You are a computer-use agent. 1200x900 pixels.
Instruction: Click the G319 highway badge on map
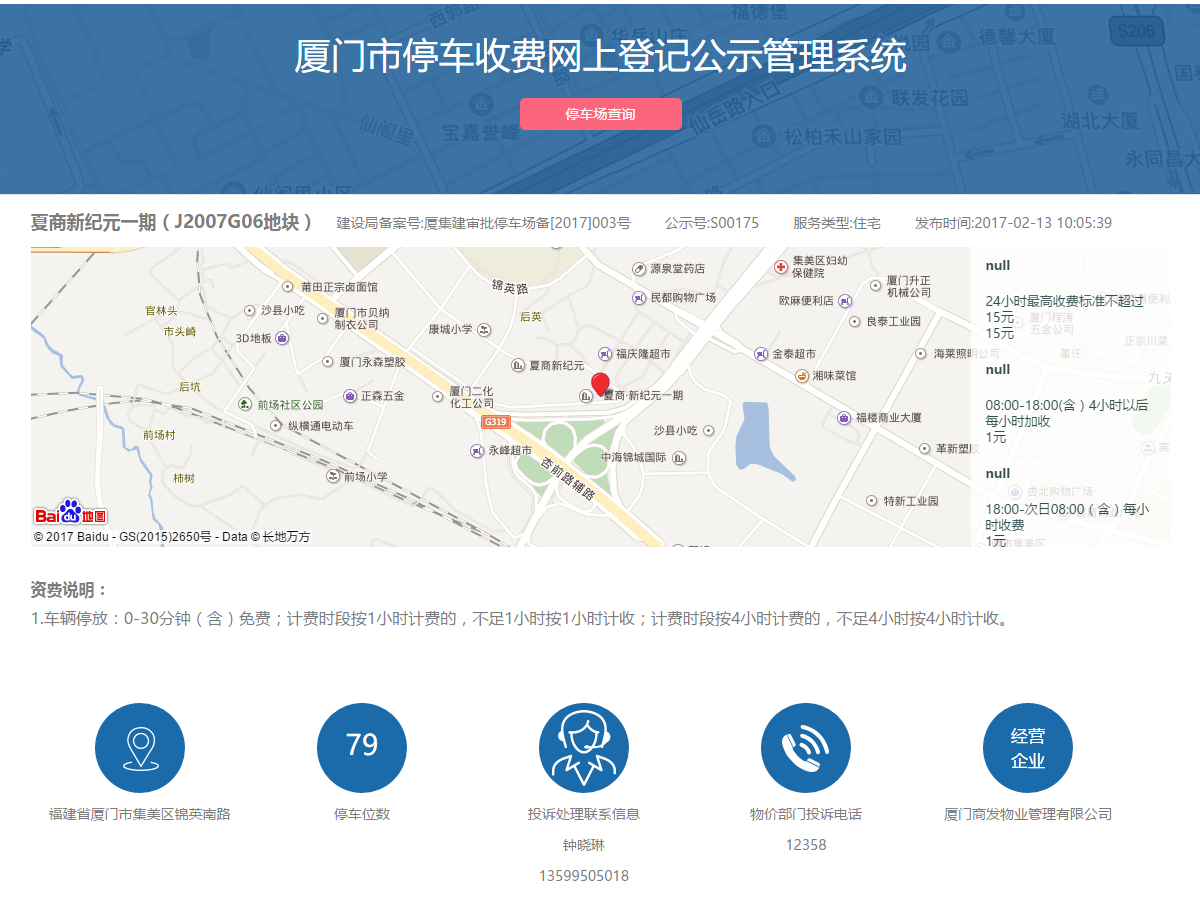(x=495, y=422)
